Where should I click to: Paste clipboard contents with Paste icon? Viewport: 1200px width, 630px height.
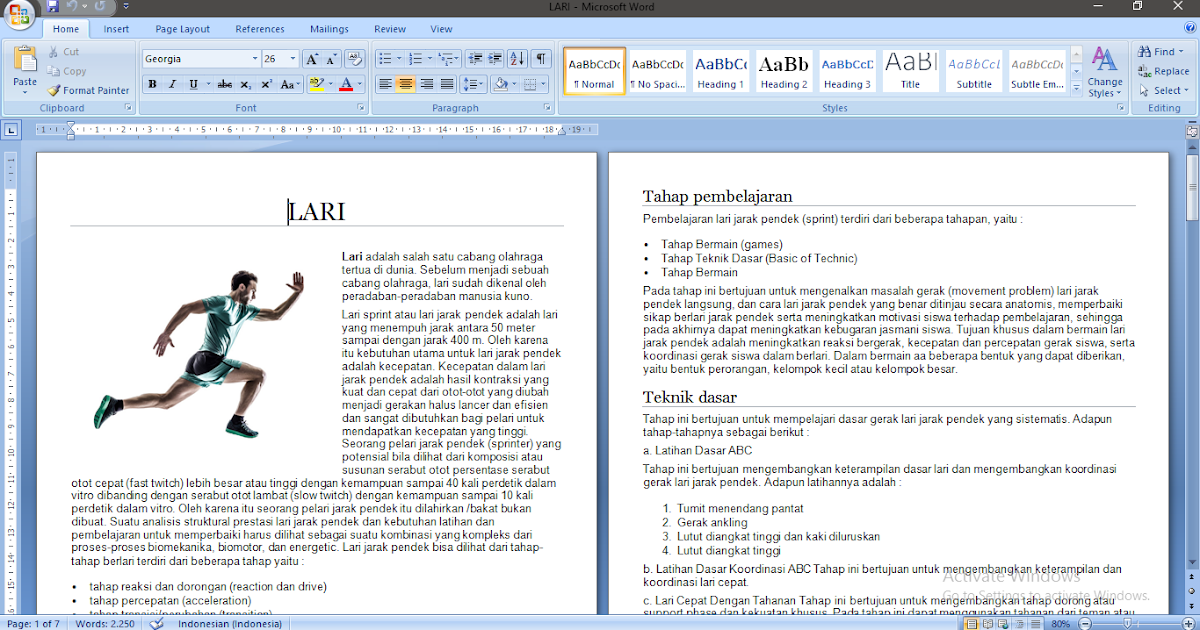25,59
